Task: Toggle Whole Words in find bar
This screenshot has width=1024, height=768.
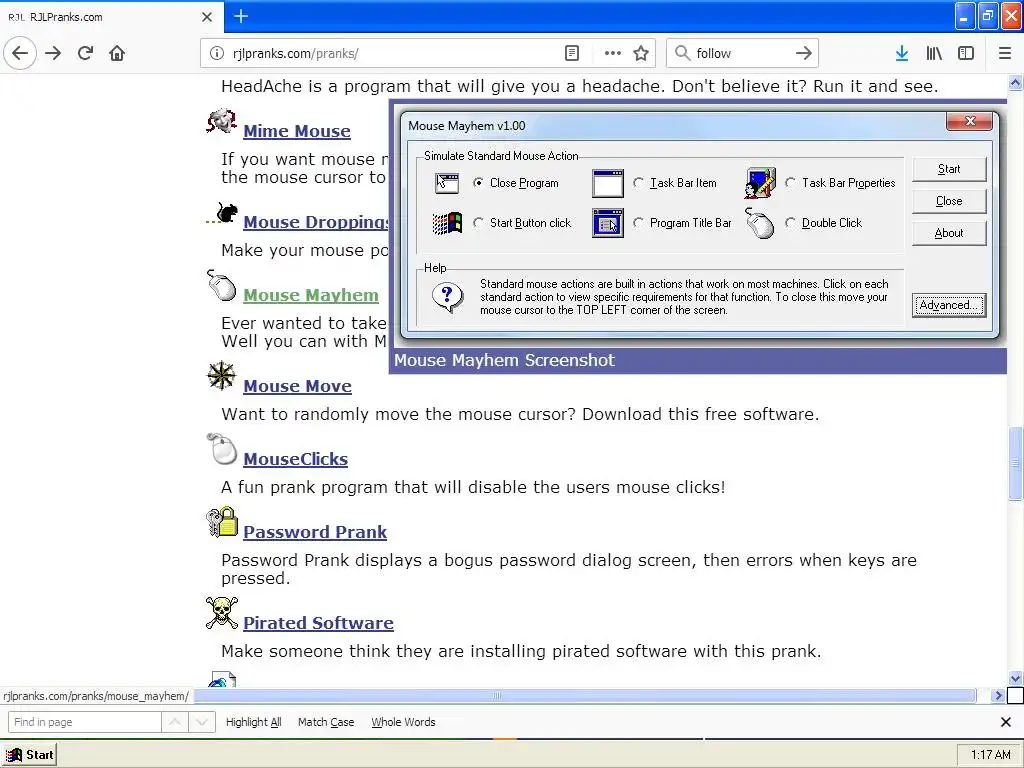Action: click(403, 722)
